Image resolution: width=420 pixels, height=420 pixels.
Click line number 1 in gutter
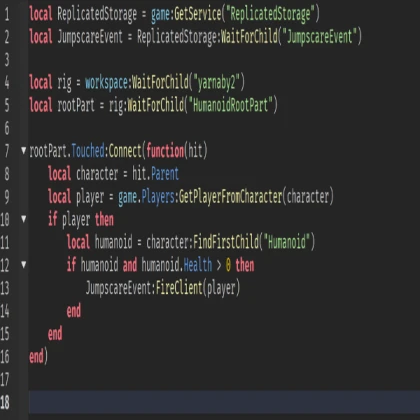(7, 14)
